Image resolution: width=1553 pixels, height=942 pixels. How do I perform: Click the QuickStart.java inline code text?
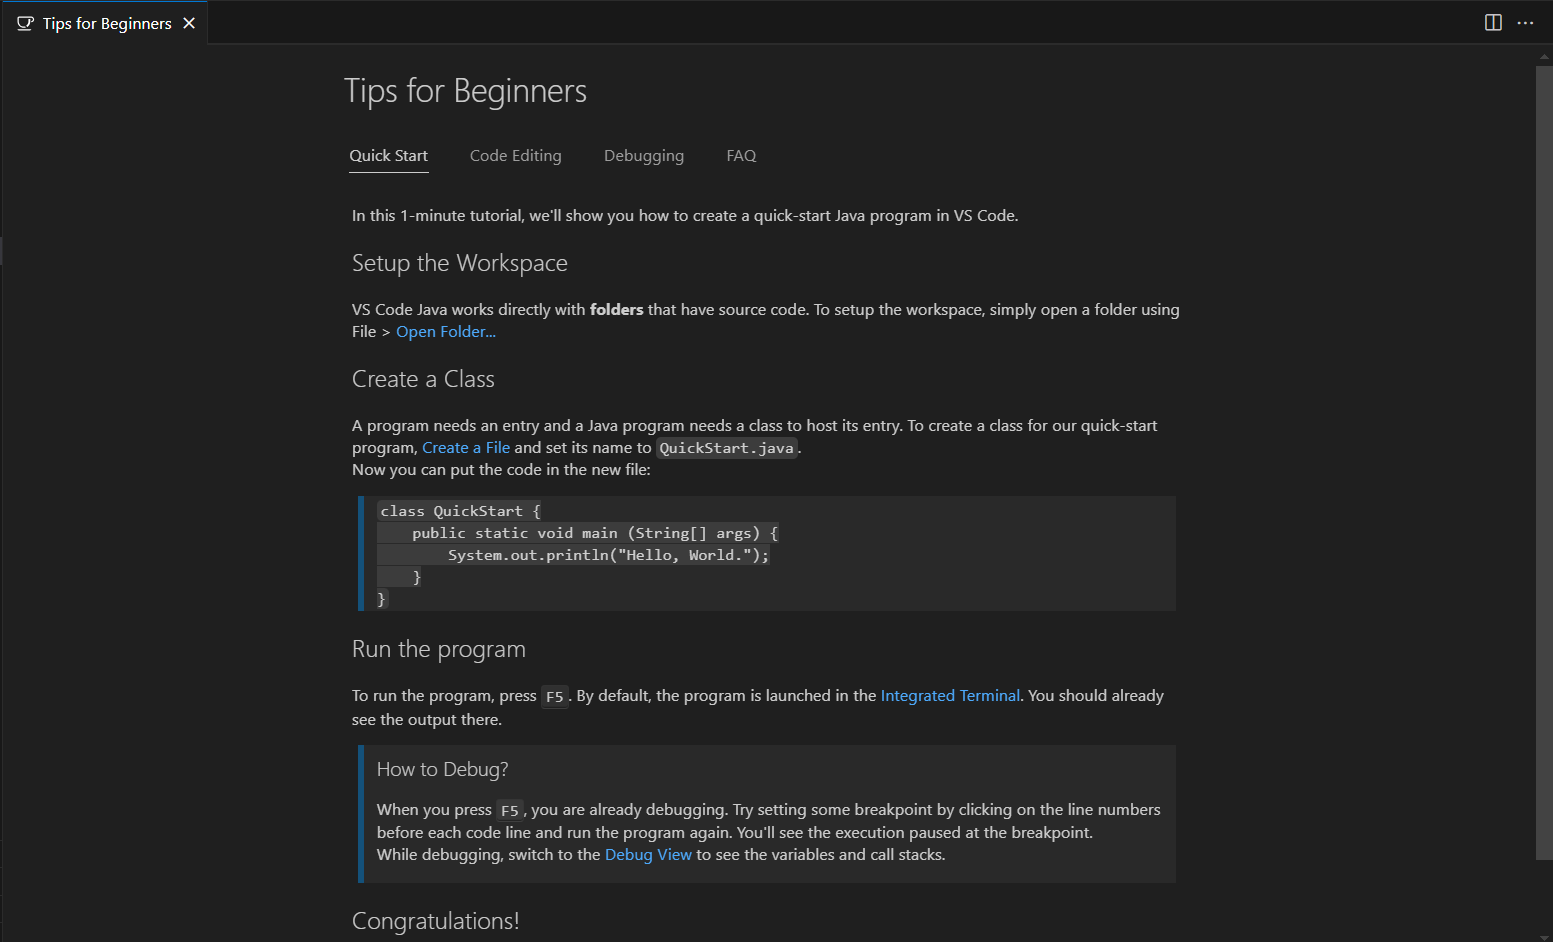click(x=727, y=448)
